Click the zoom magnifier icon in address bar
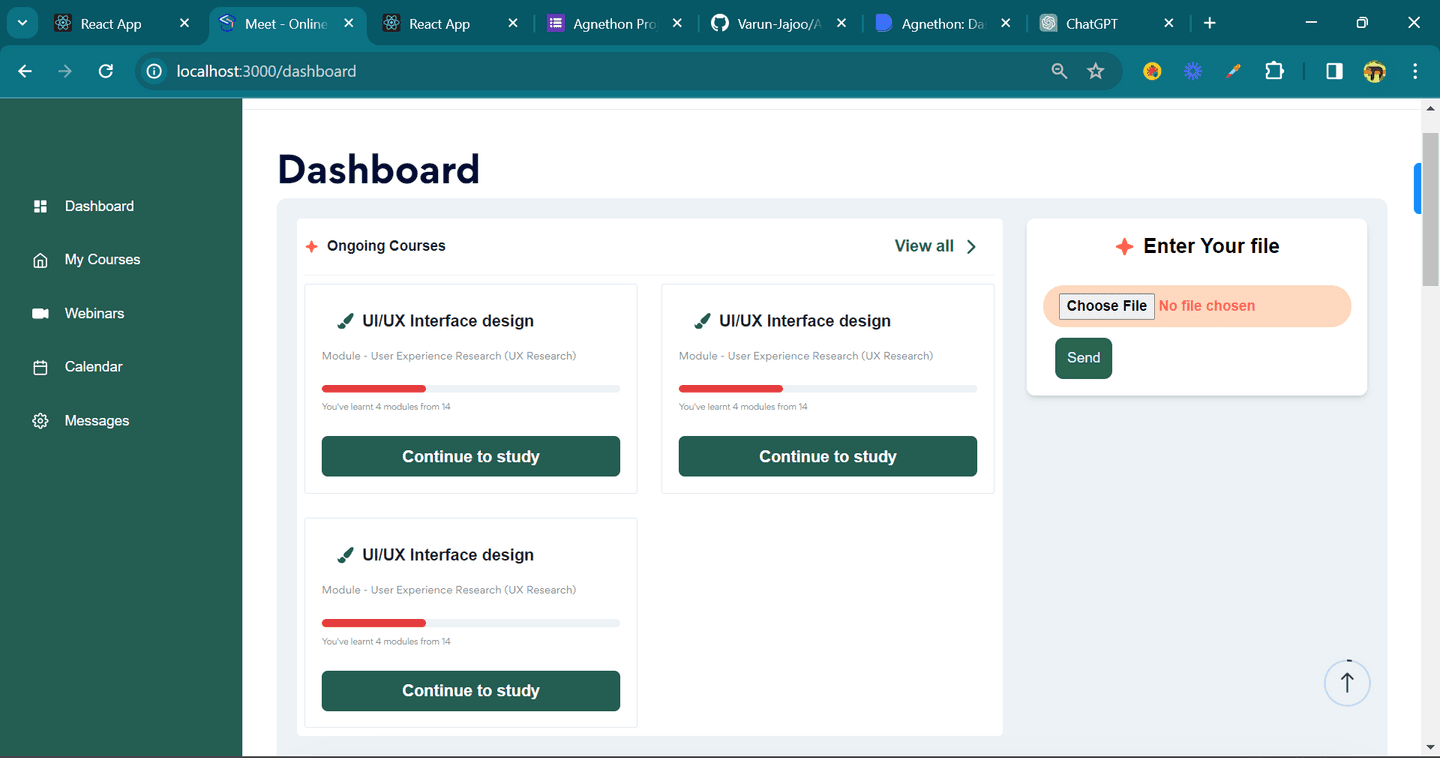 click(x=1059, y=71)
